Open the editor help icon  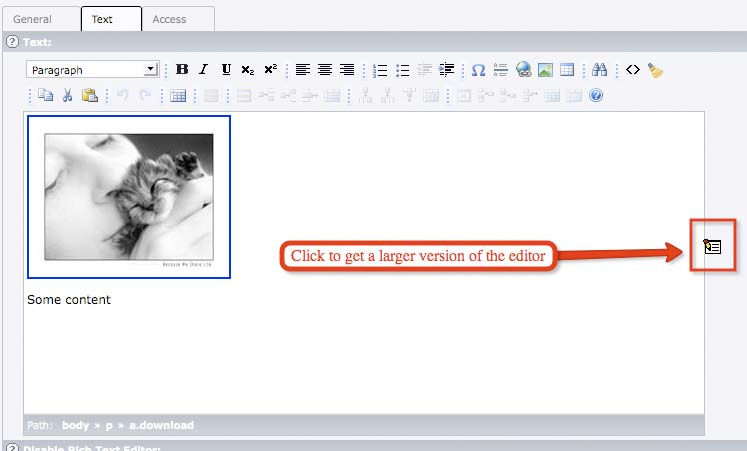tap(596, 96)
